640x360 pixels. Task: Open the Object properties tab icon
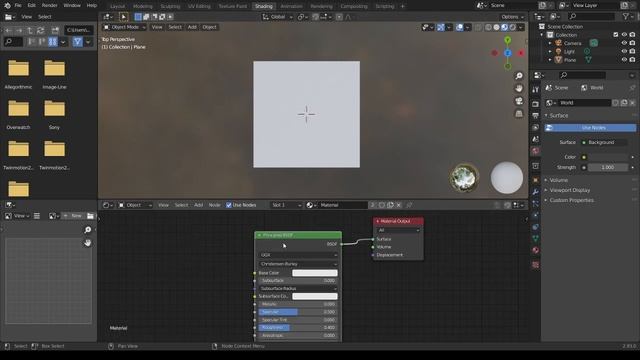(536, 180)
